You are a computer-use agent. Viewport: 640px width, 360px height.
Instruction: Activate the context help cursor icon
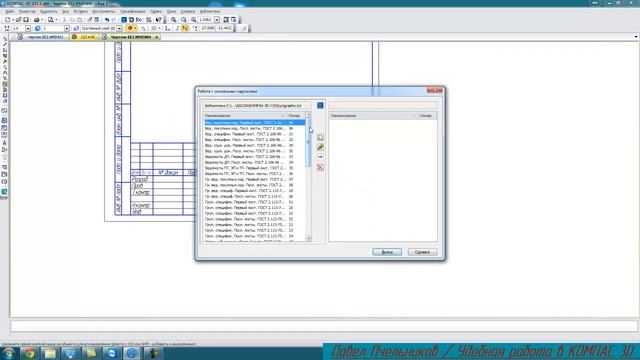(158, 20)
